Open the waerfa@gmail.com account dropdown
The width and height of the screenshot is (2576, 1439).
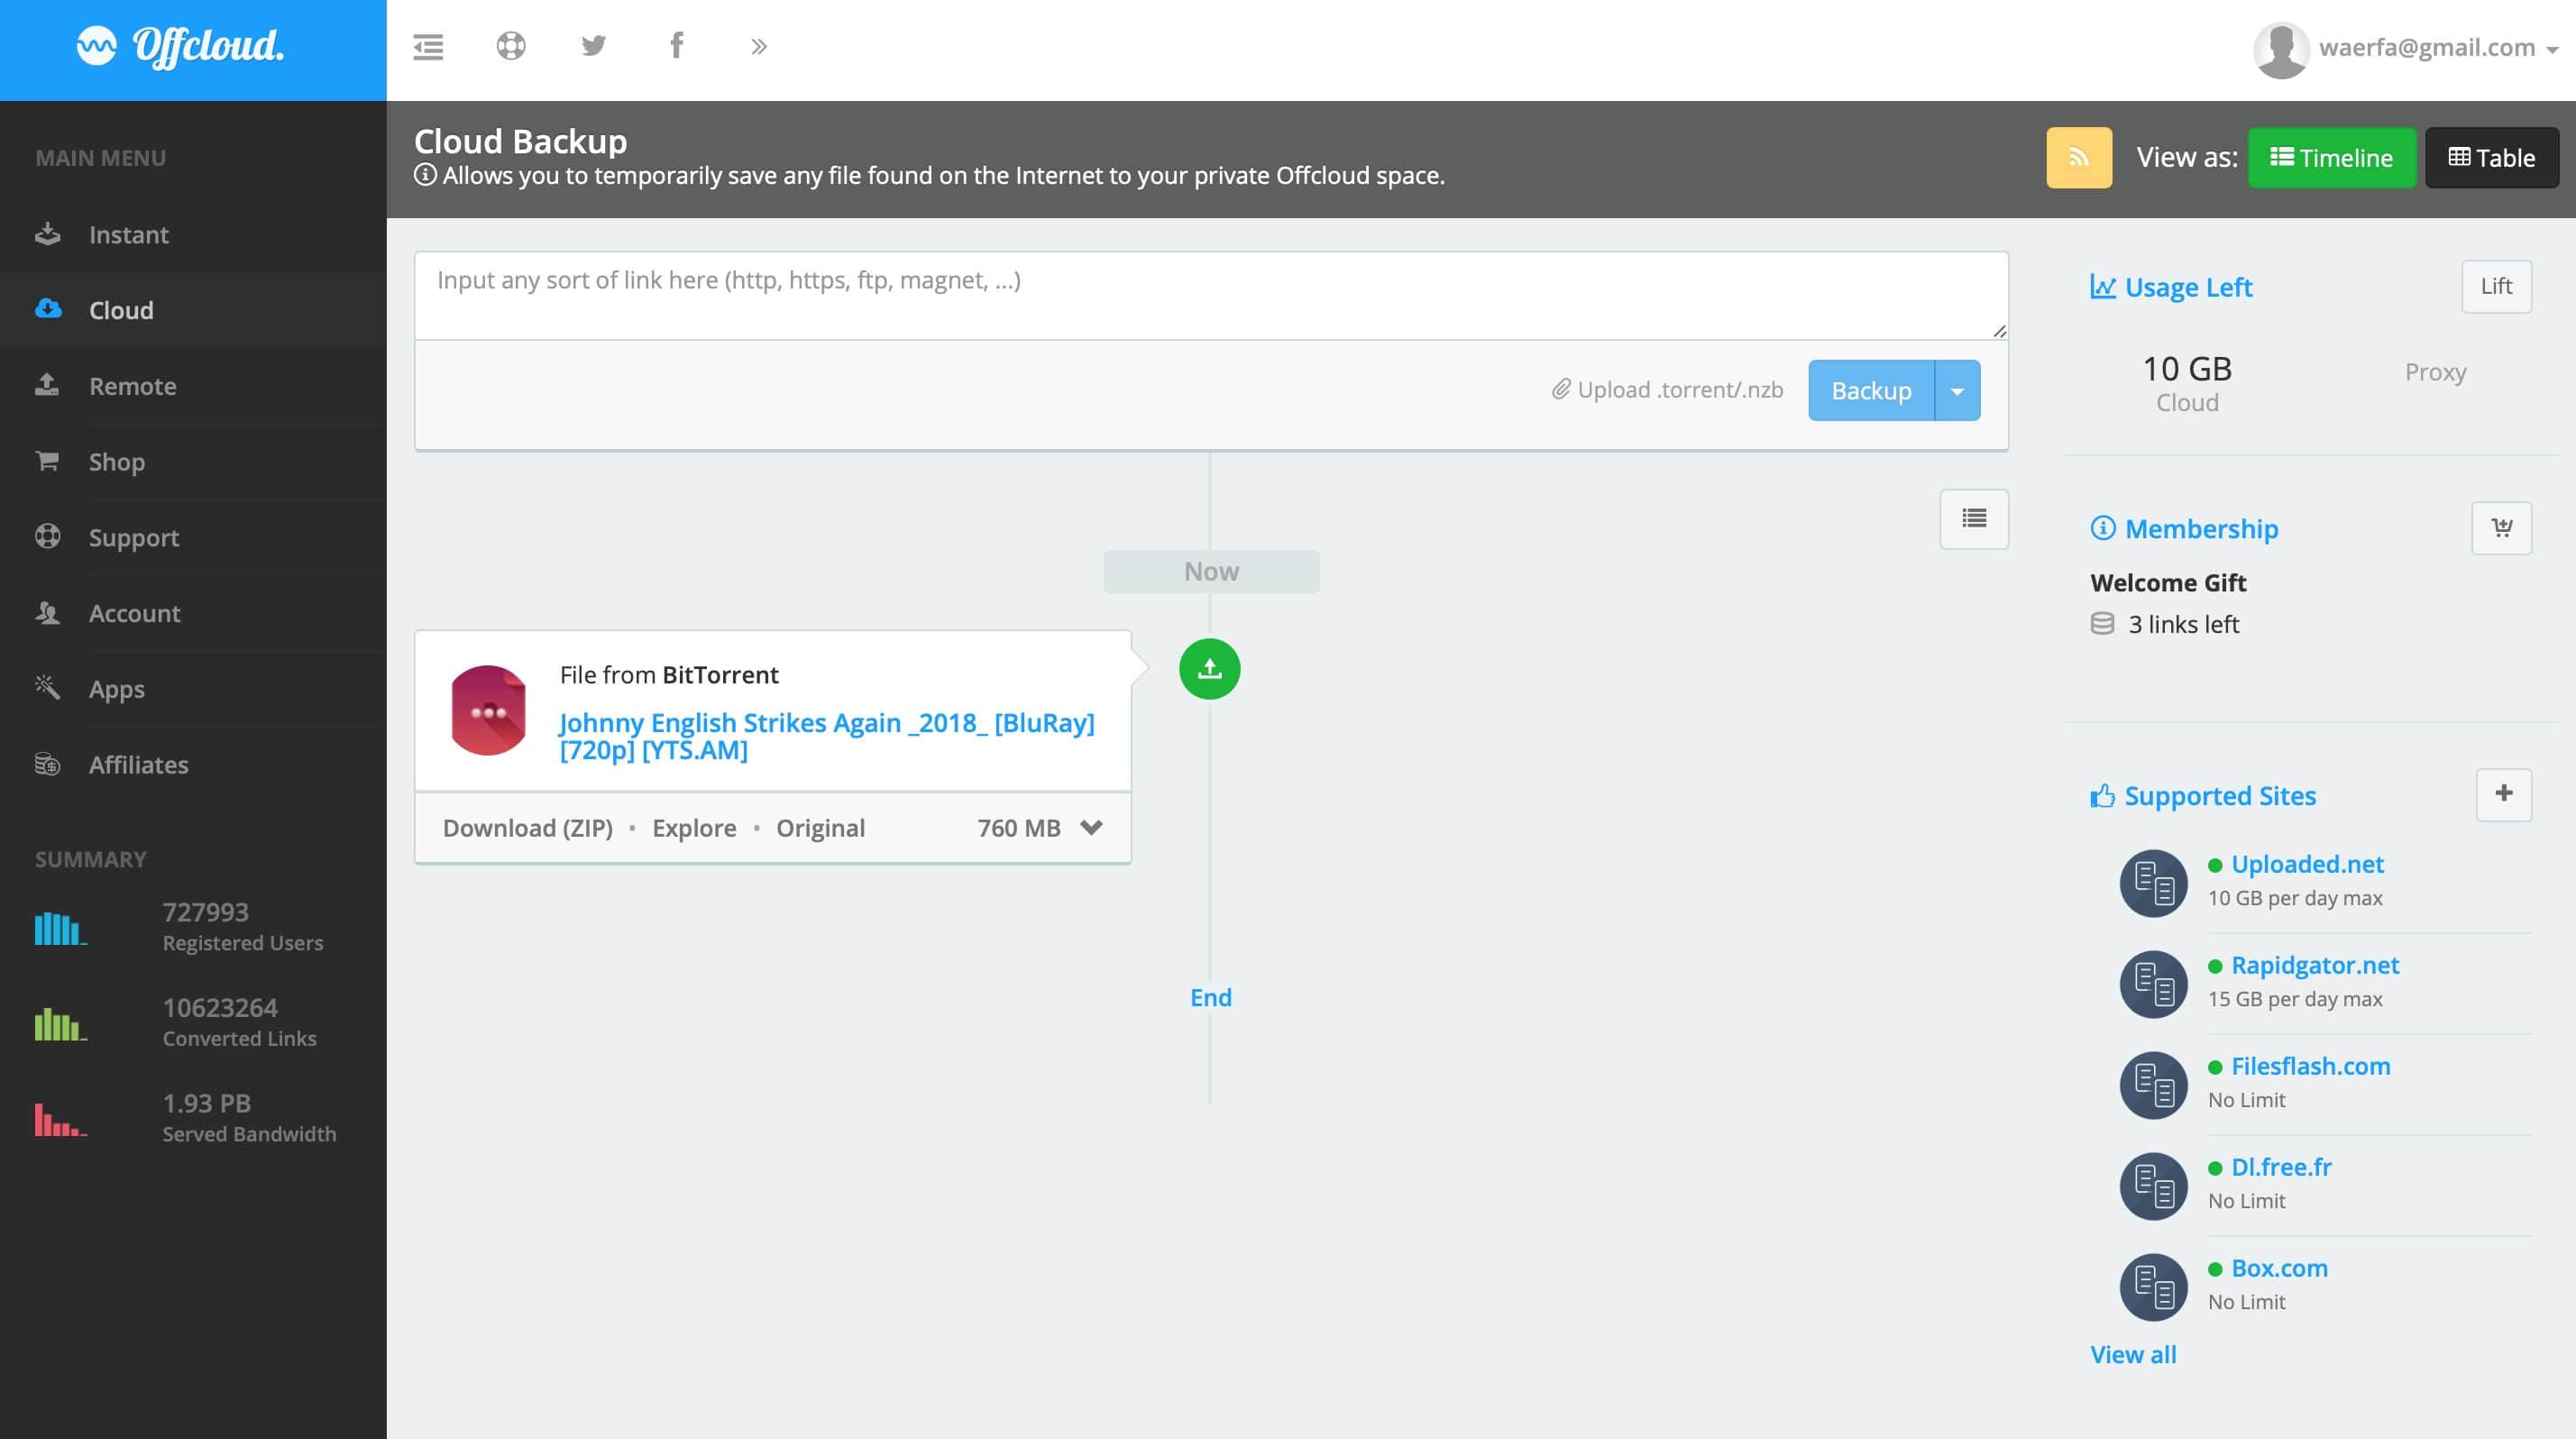pyautogui.click(x=2438, y=48)
